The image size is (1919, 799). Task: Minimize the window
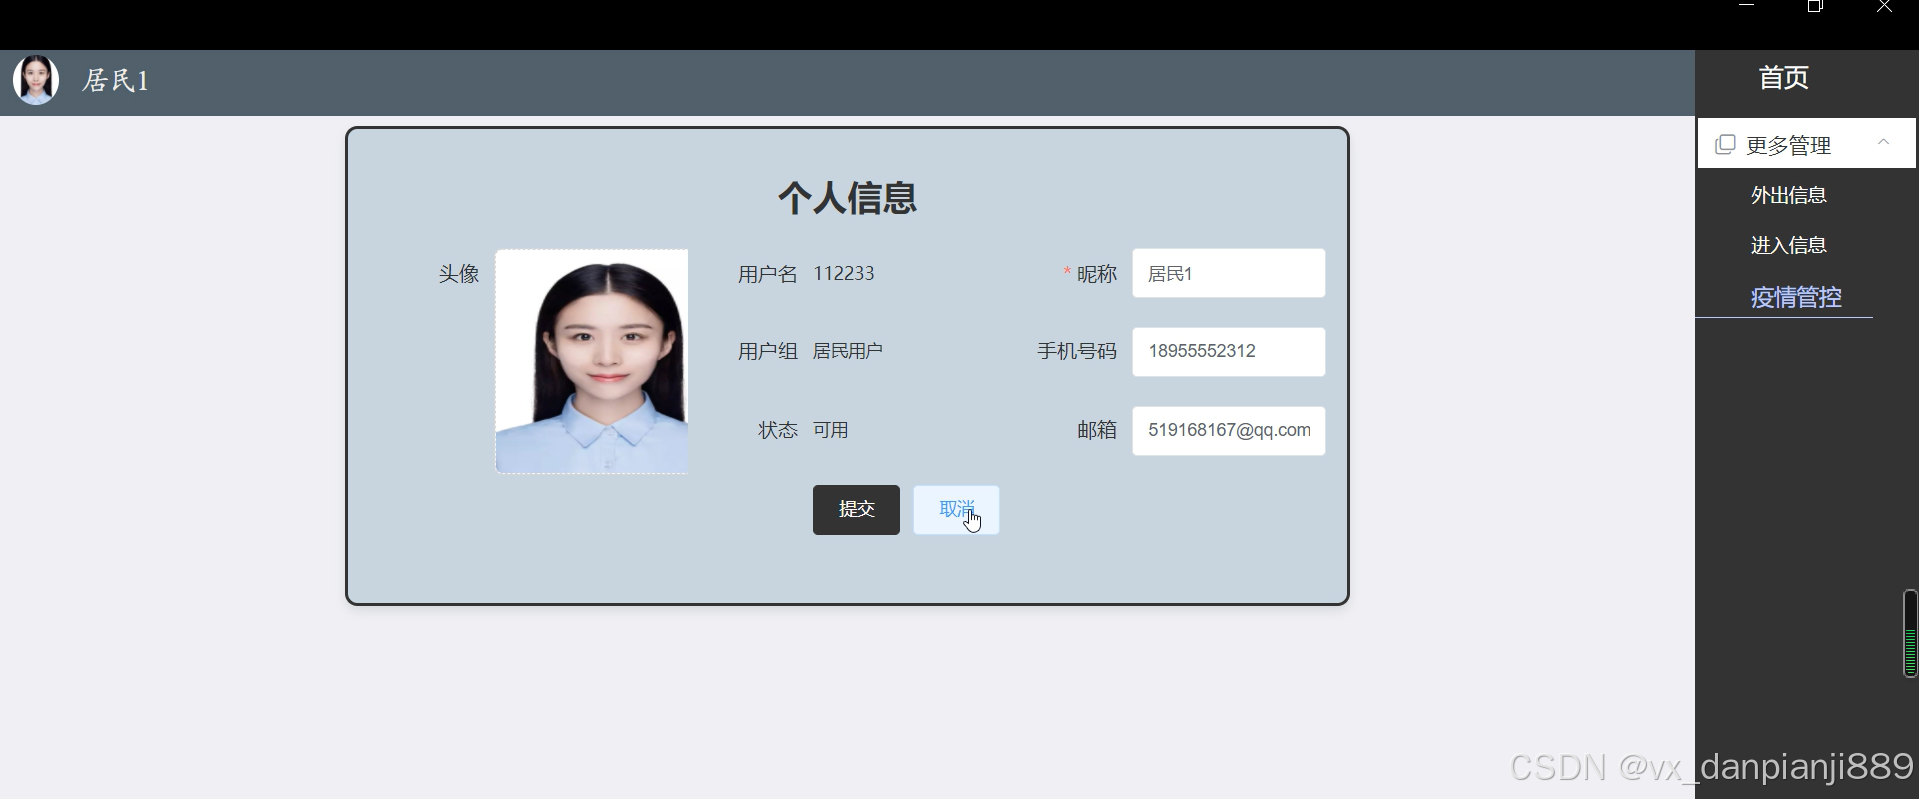[1747, 7]
